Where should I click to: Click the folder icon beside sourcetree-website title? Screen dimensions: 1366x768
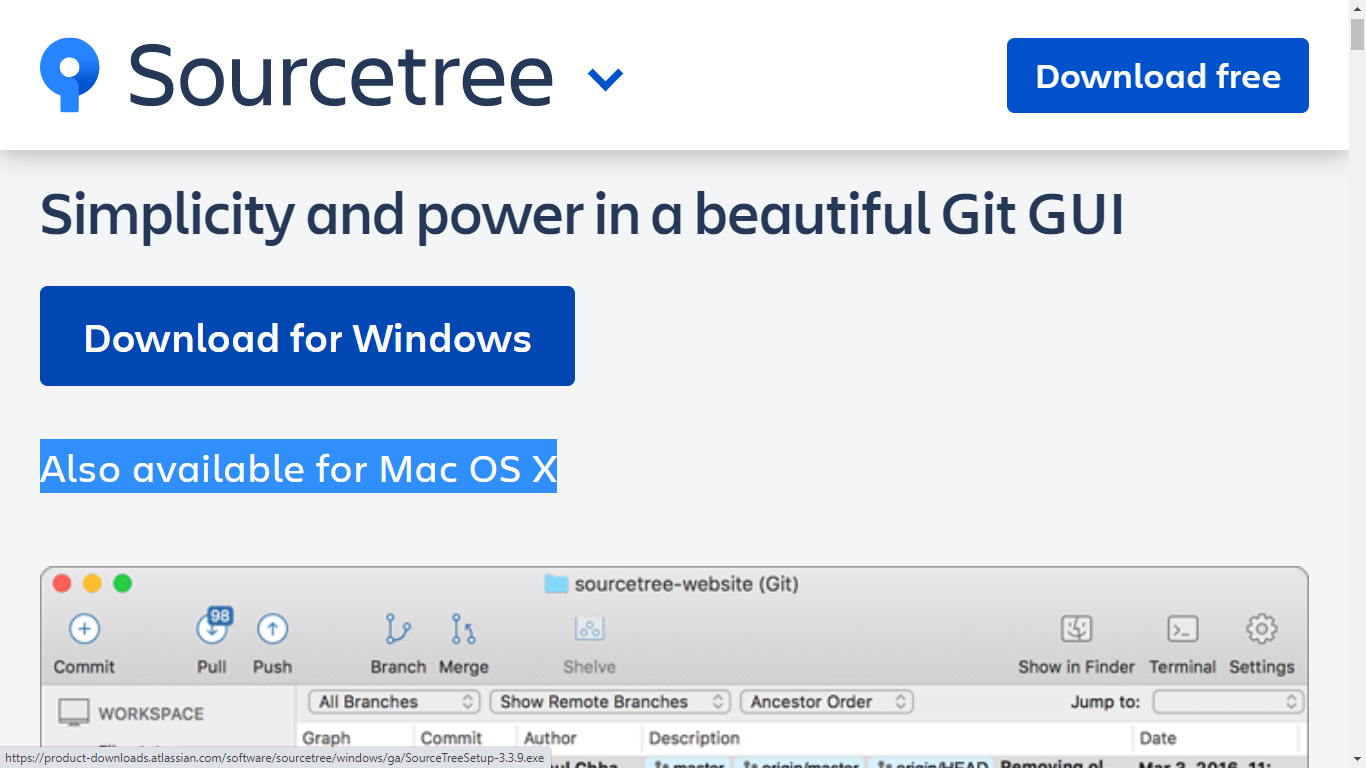click(x=556, y=583)
